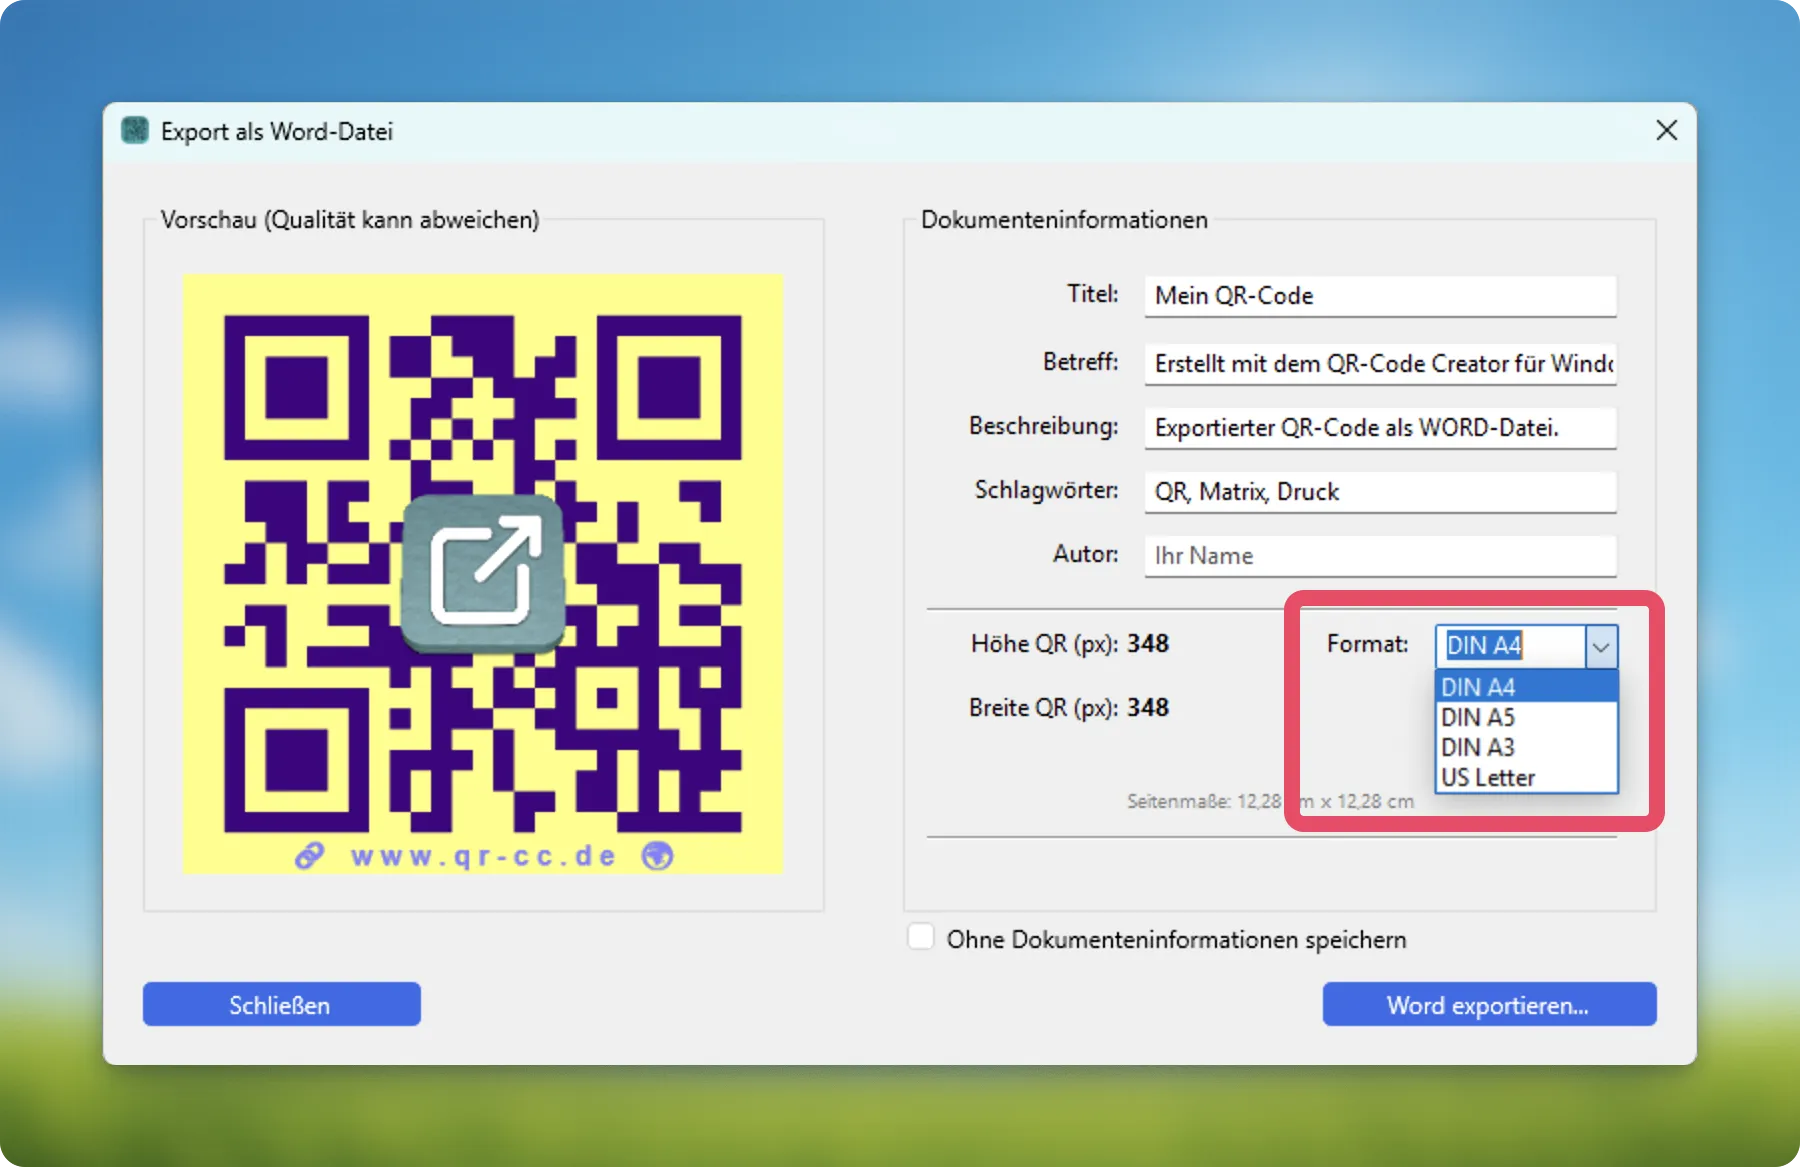
Task: Close the Export als Word-Datei dialog
Action: (x=1666, y=131)
